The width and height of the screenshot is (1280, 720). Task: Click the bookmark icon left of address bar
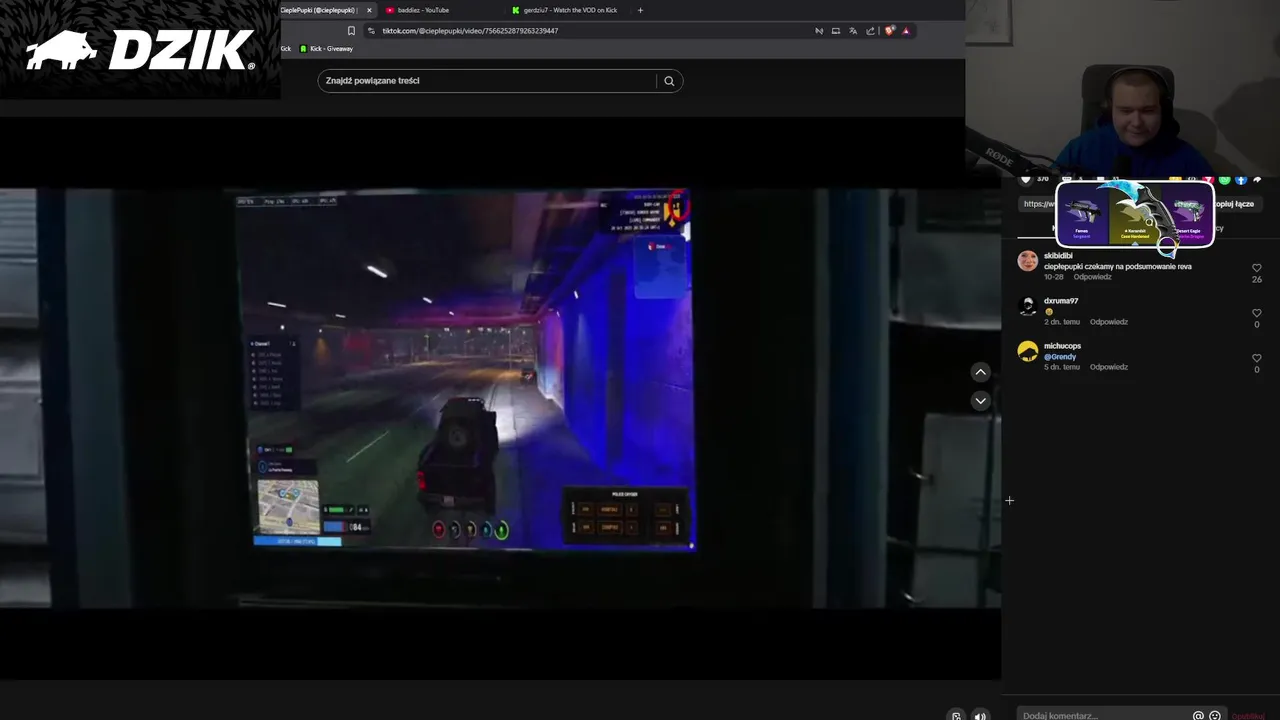pos(351,31)
